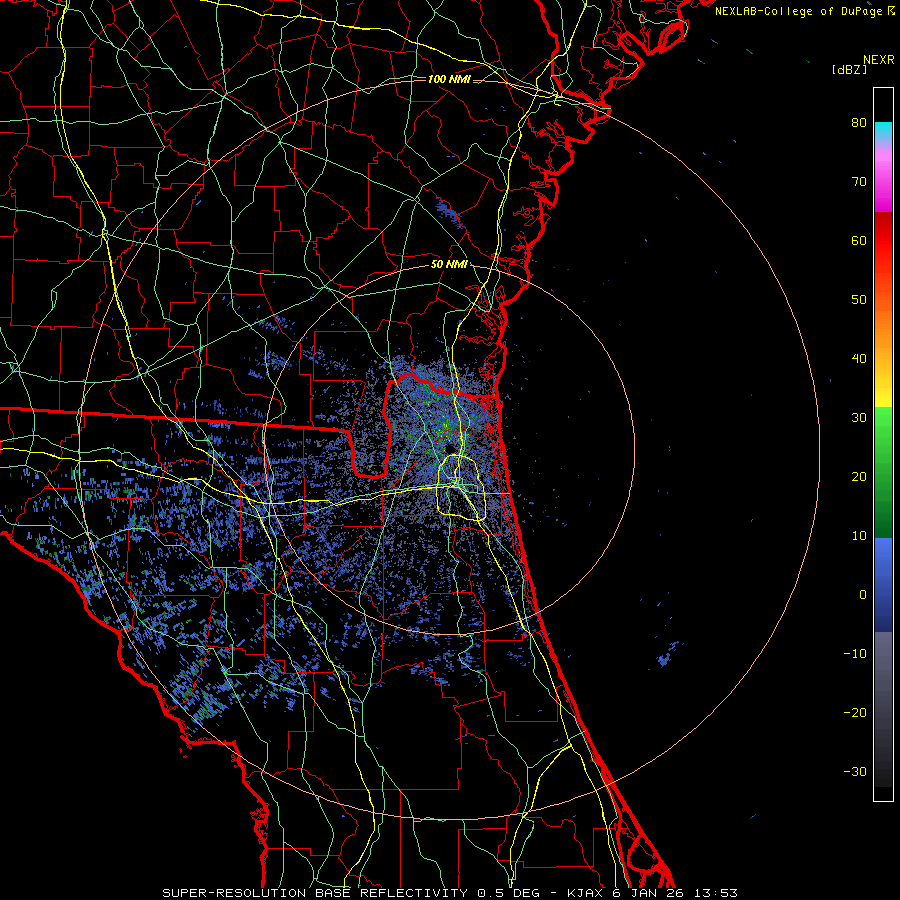This screenshot has width=900, height=900.
Task: Click the cyan top of color bar
Action: click(883, 131)
